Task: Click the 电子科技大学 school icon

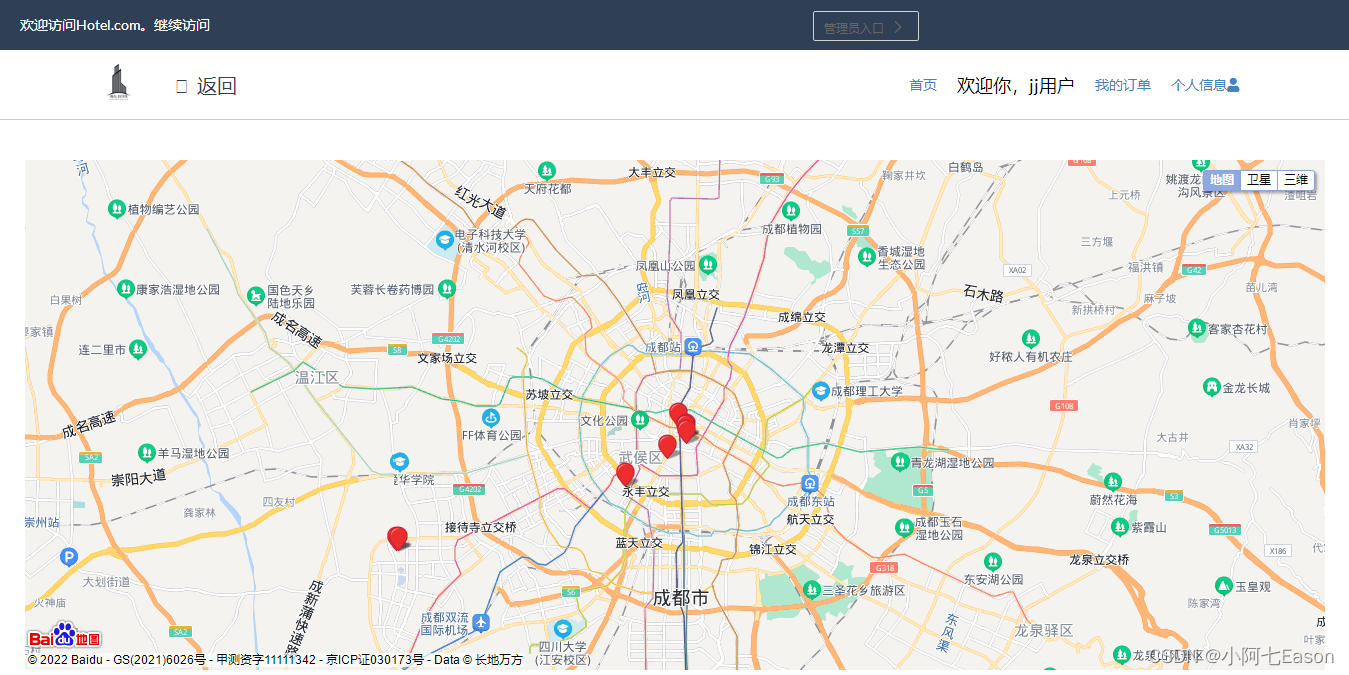Action: pos(445,240)
